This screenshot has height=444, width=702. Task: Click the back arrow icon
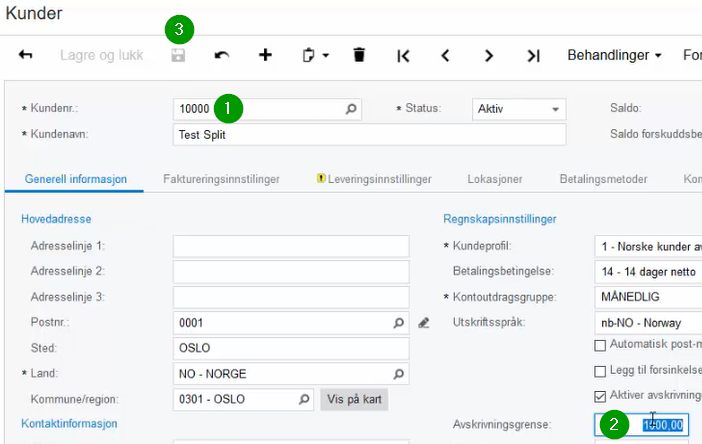tap(25, 56)
